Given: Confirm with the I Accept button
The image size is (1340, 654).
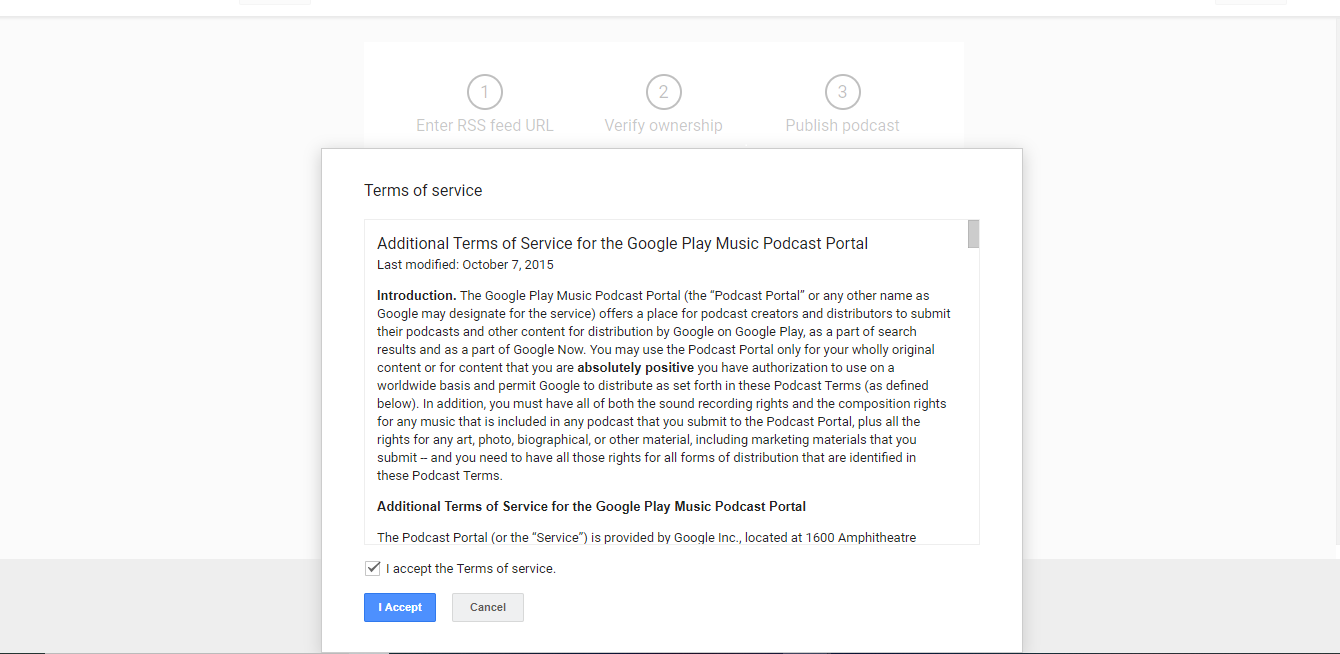Looking at the screenshot, I should (x=400, y=607).
